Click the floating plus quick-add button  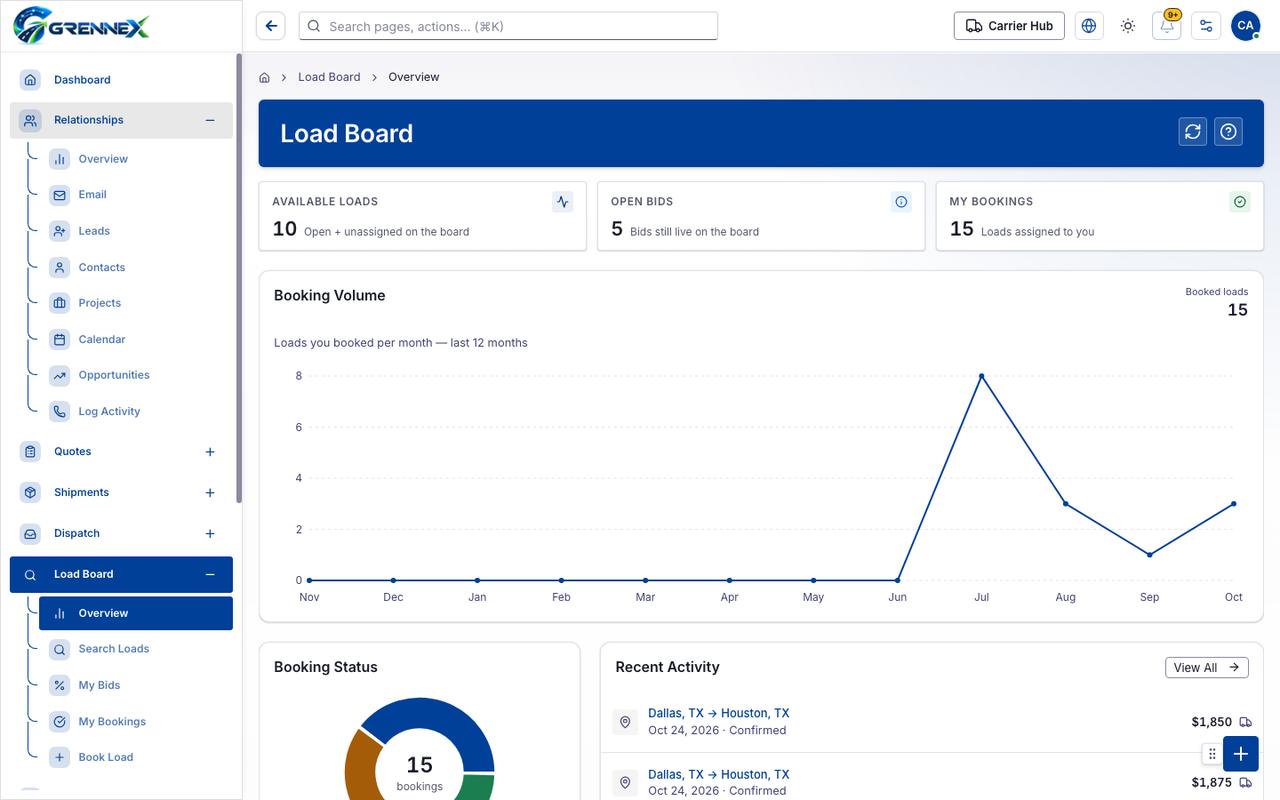pos(1240,754)
